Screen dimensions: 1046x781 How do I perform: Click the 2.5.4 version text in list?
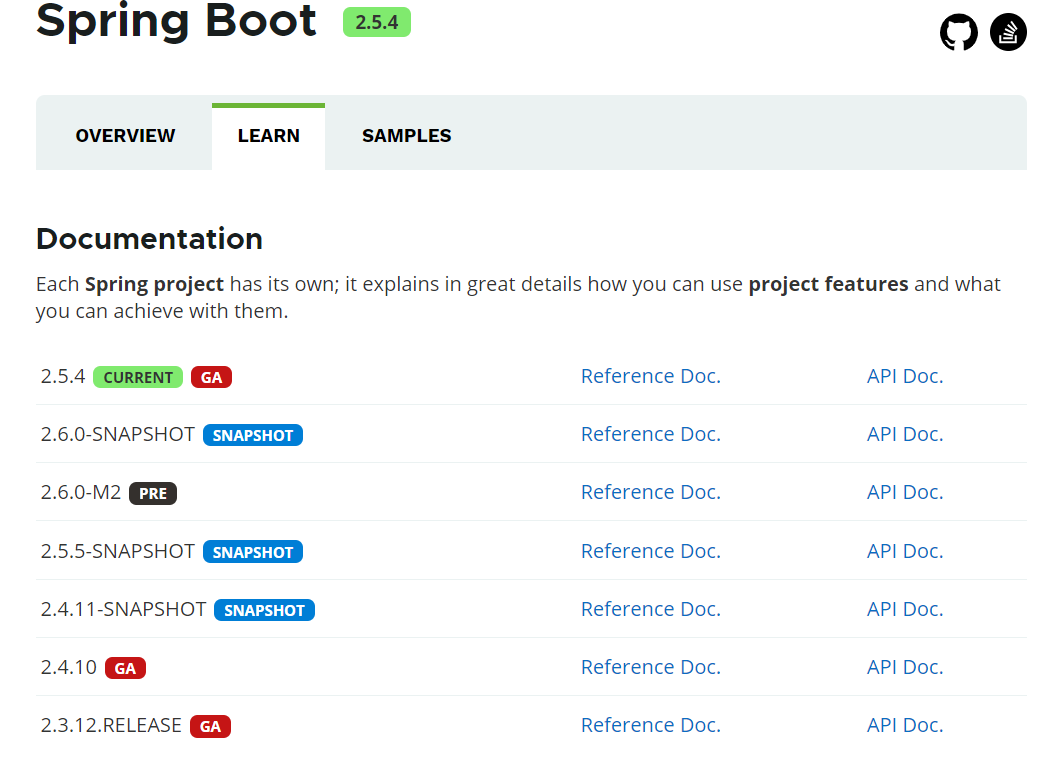(x=63, y=376)
